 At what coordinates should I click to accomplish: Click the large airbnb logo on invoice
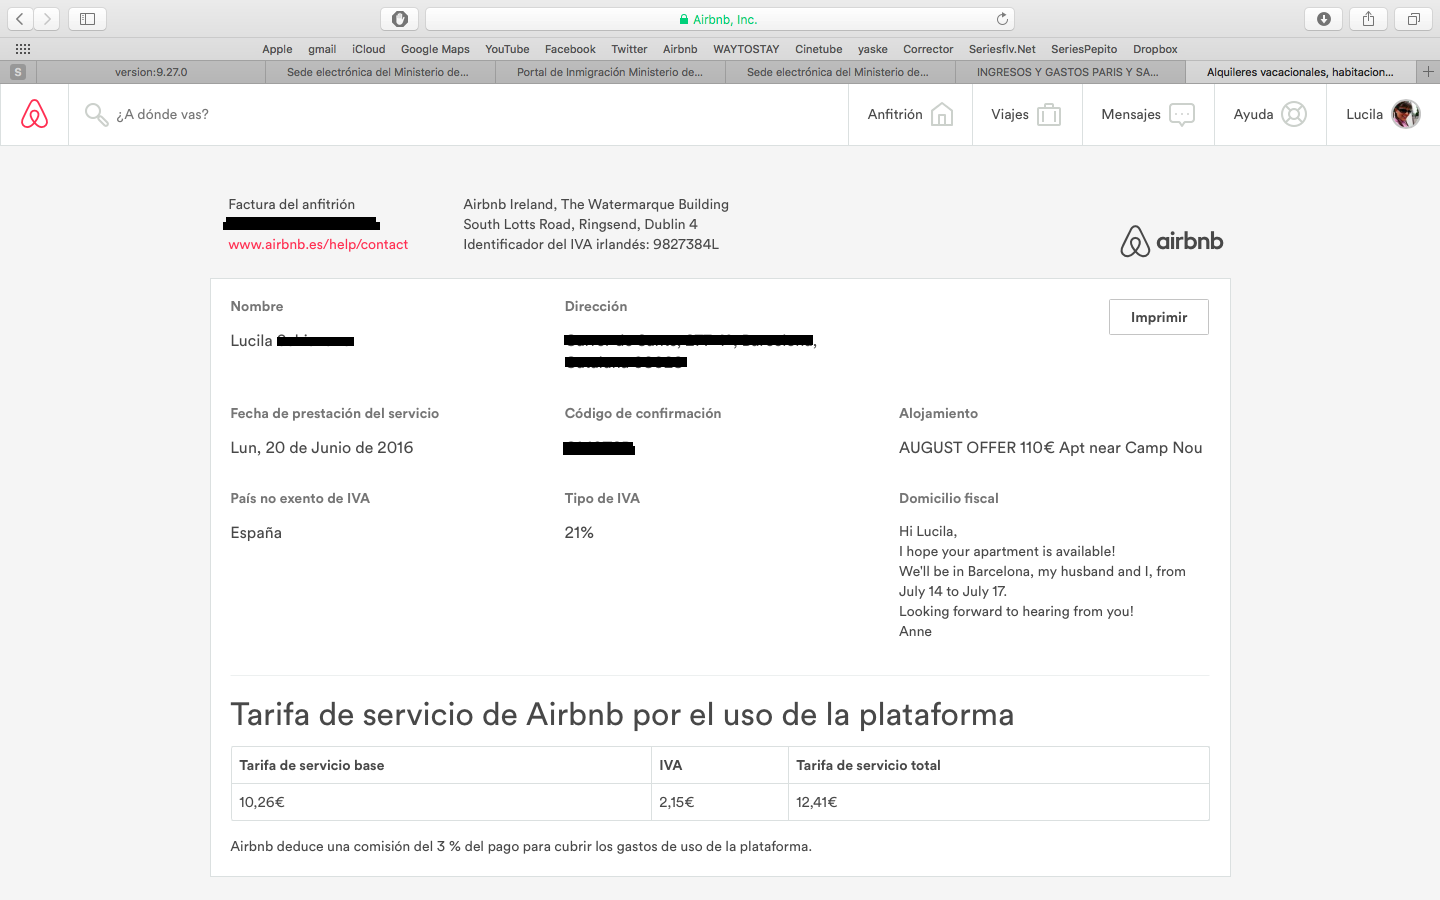[x=1171, y=241]
